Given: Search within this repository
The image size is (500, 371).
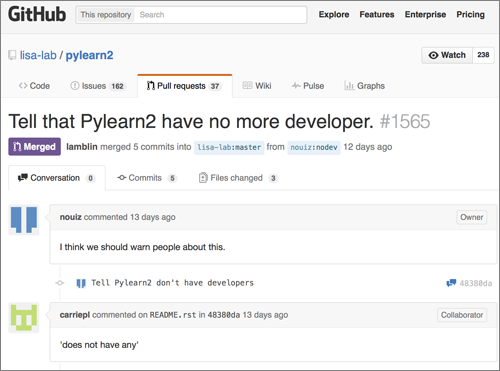Looking at the screenshot, I should click(x=220, y=15).
